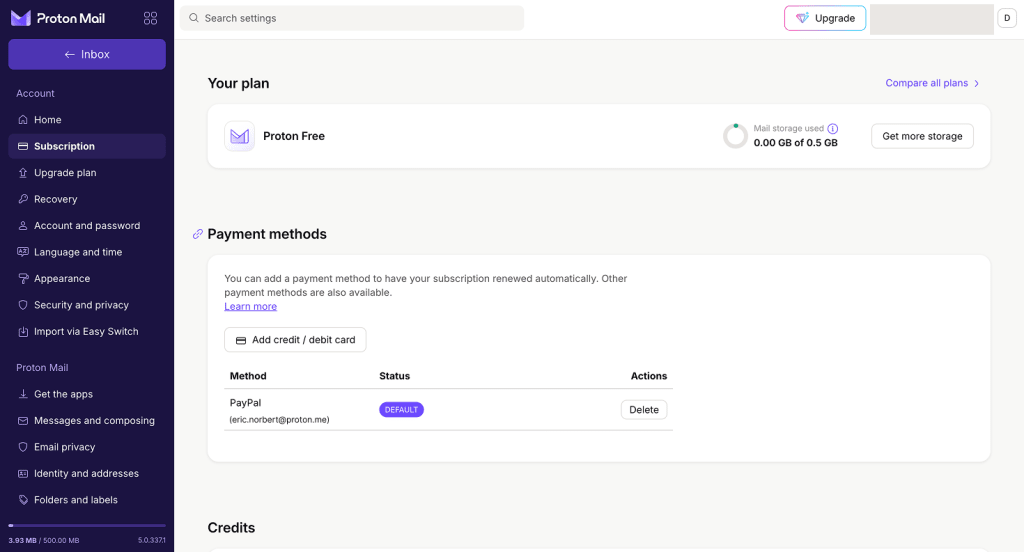Click the diamond Upgrade button

(x=825, y=18)
